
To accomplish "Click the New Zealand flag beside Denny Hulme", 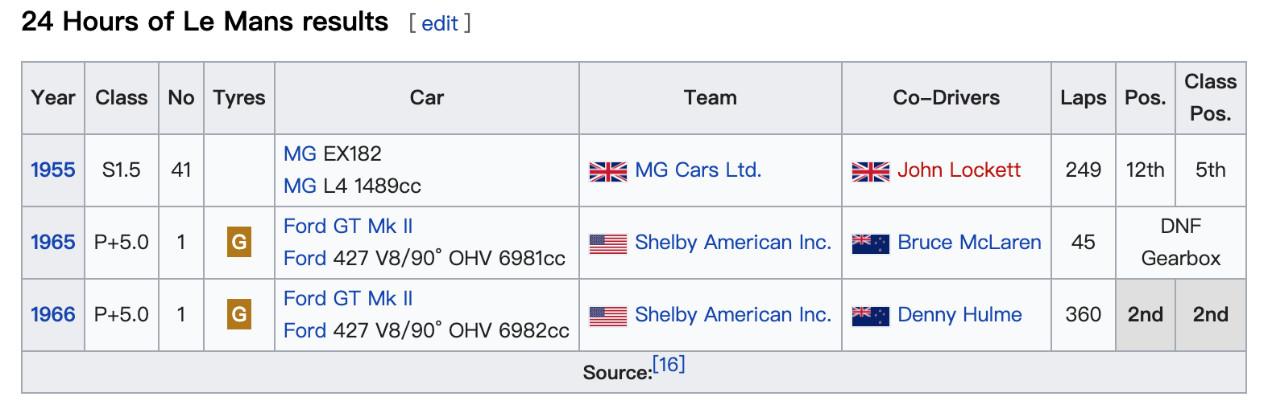I will tap(870, 316).
